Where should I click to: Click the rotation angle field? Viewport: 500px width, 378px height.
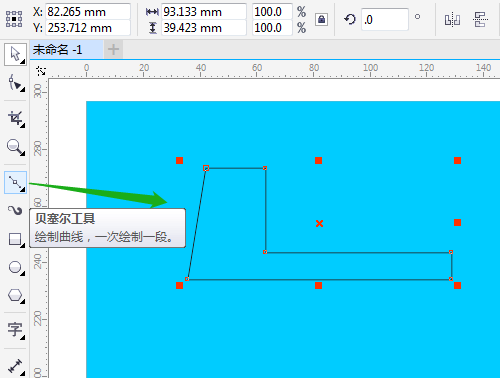(385, 20)
